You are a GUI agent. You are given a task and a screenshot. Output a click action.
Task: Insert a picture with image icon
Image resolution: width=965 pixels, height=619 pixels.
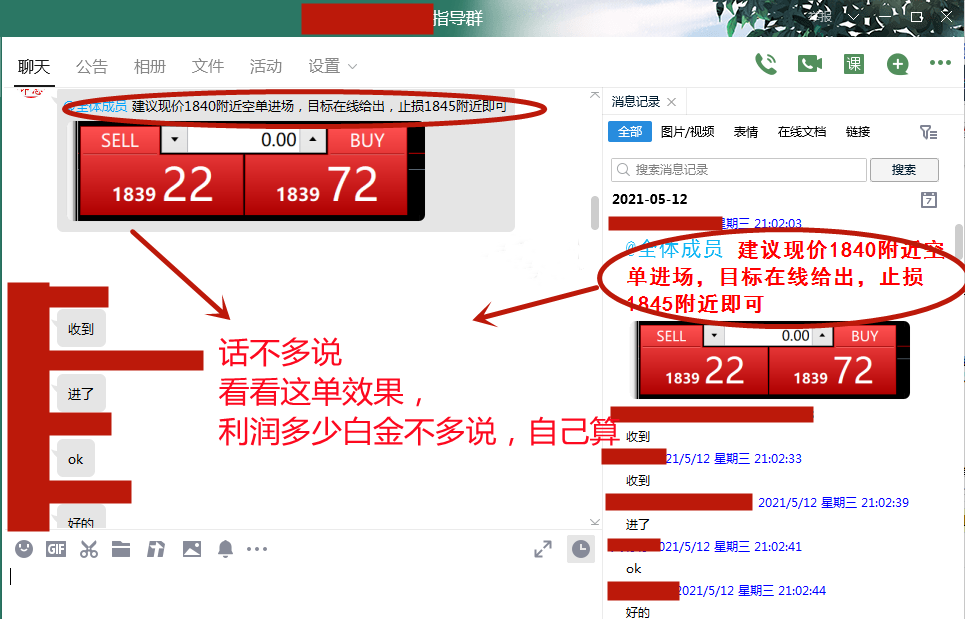point(192,549)
